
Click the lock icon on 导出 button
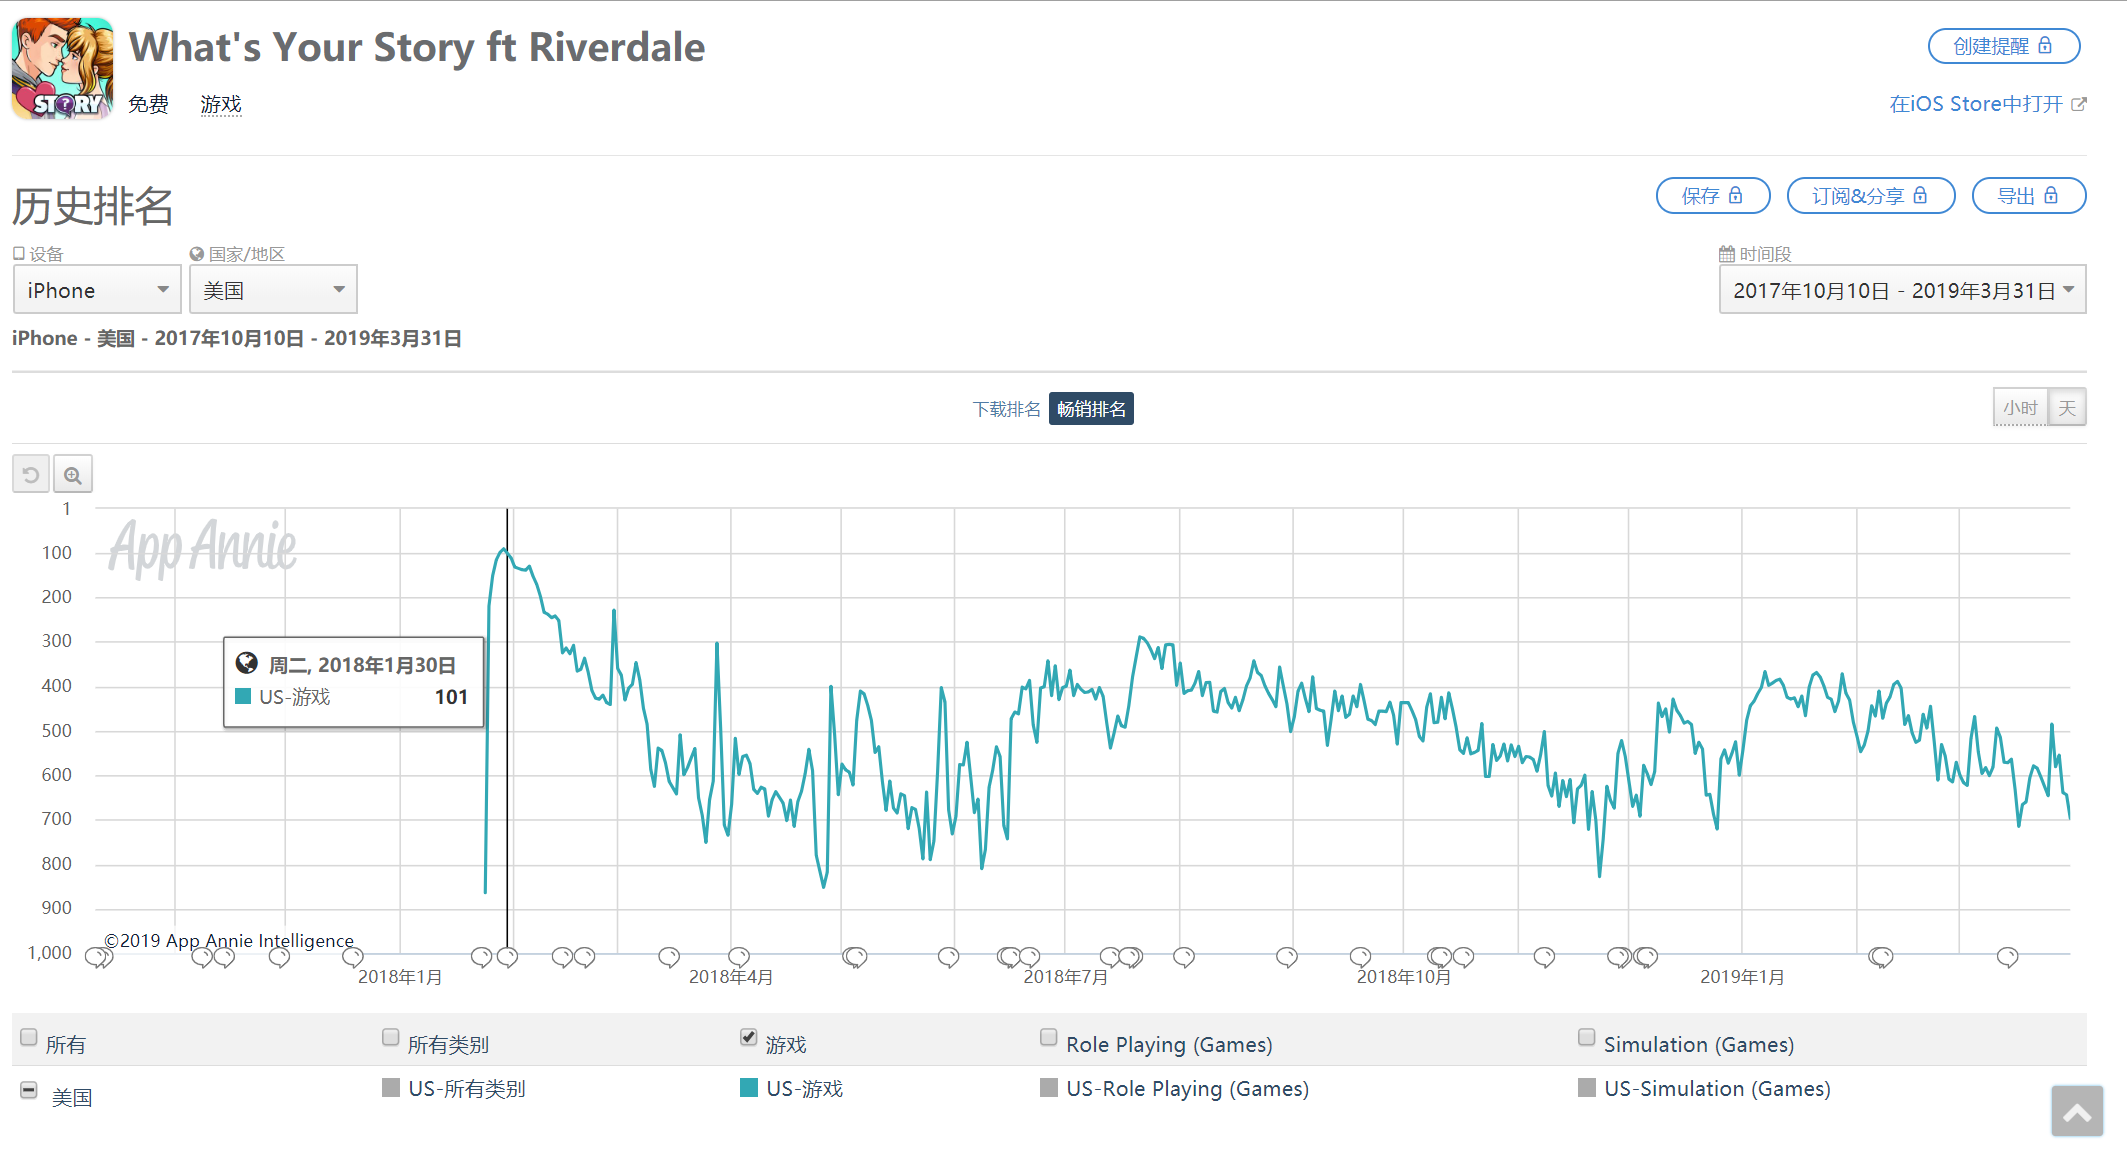[x=2051, y=196]
